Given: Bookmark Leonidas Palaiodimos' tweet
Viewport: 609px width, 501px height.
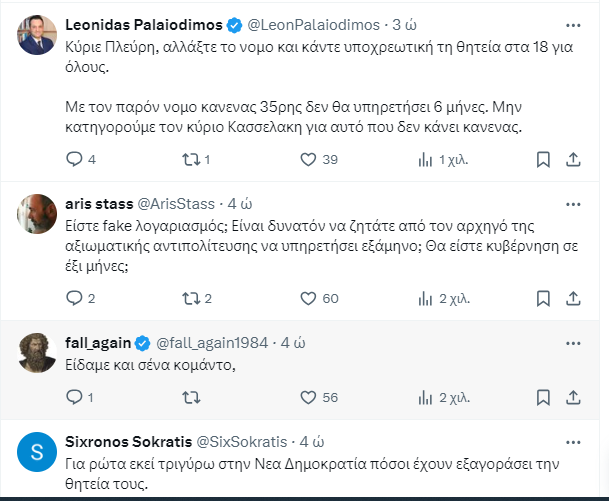Looking at the screenshot, I should 542,159.
